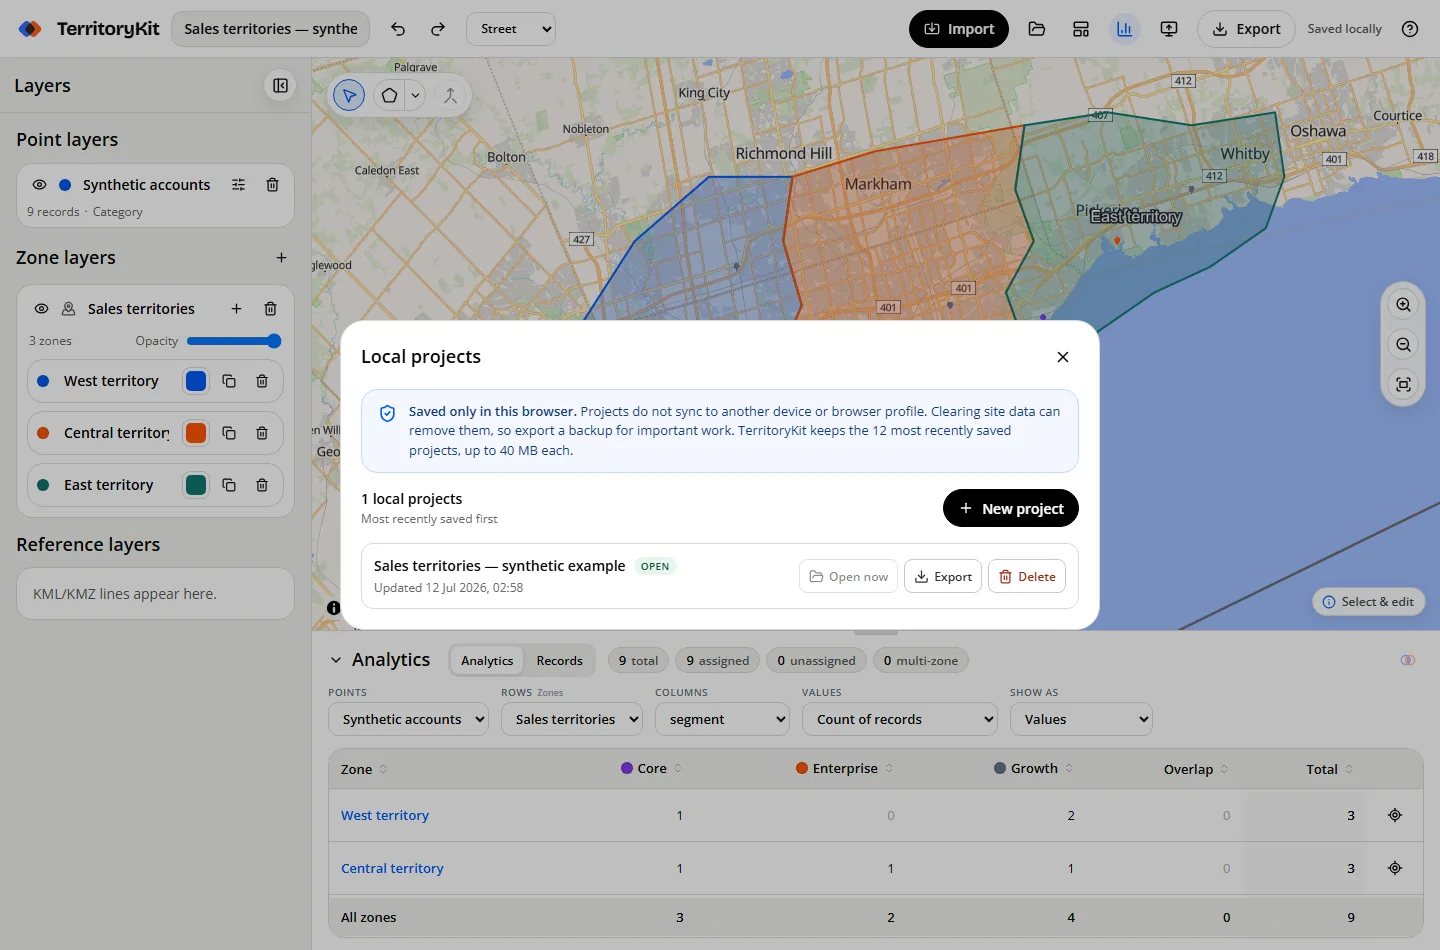Open the Columns segment dropdown
The image size is (1440, 950).
pos(722,719)
